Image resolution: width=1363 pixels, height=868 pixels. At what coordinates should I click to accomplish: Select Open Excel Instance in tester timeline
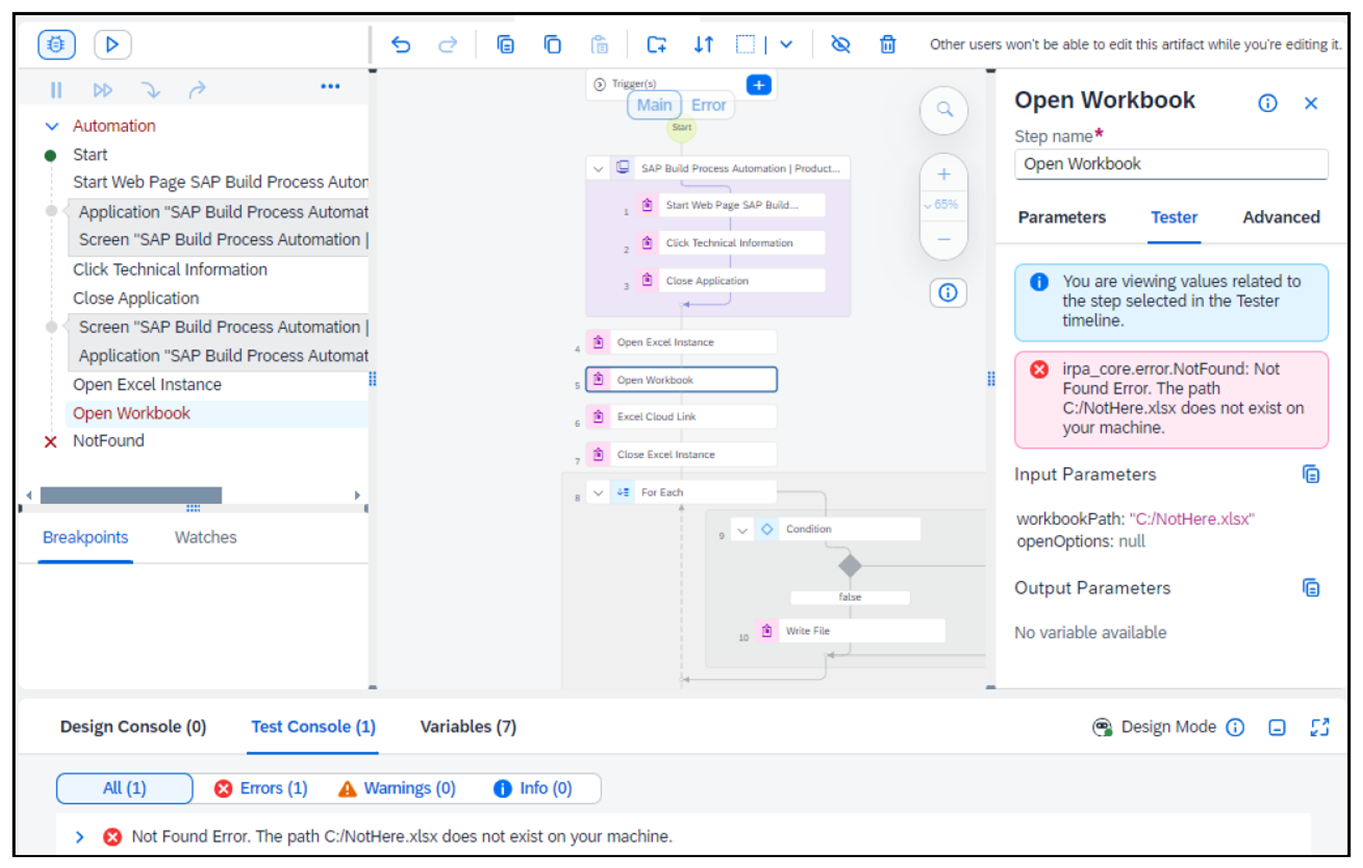coord(147,385)
